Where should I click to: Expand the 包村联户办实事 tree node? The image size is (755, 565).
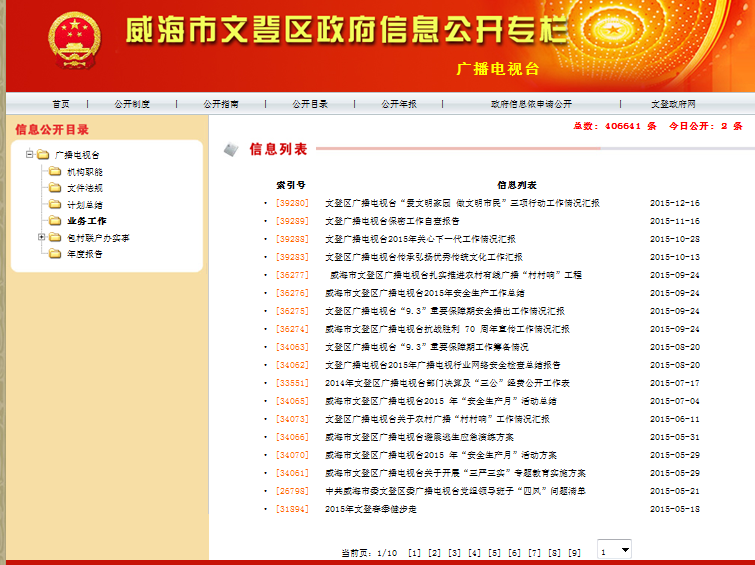click(41, 238)
